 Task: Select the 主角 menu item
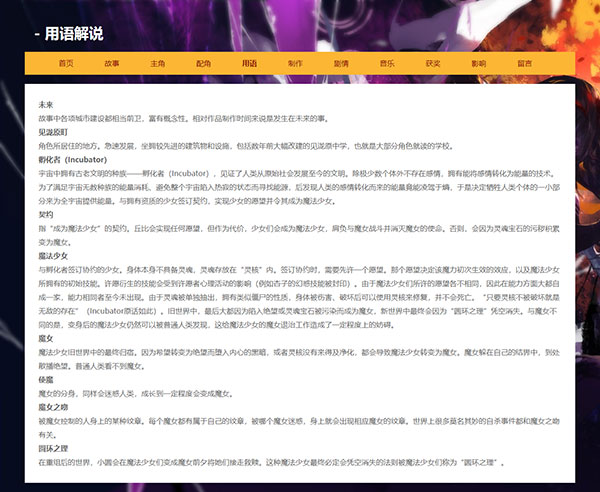157,63
